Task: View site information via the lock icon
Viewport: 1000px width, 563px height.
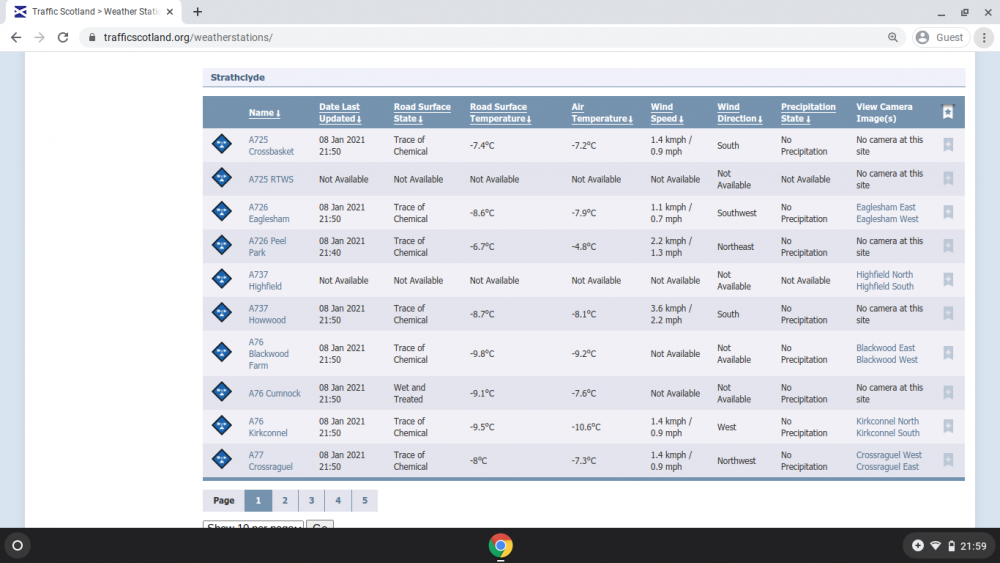Action: 92,38
